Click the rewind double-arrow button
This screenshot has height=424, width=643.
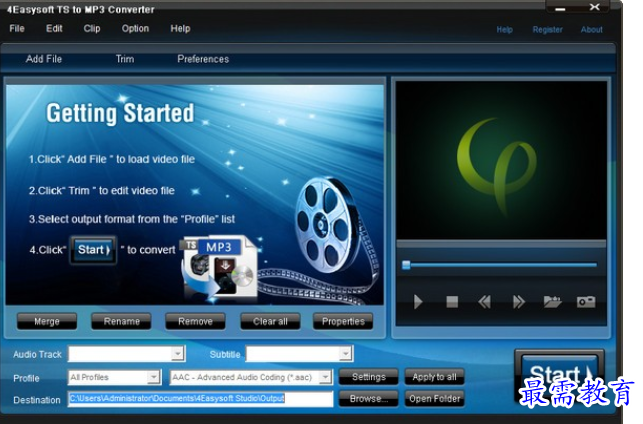484,302
